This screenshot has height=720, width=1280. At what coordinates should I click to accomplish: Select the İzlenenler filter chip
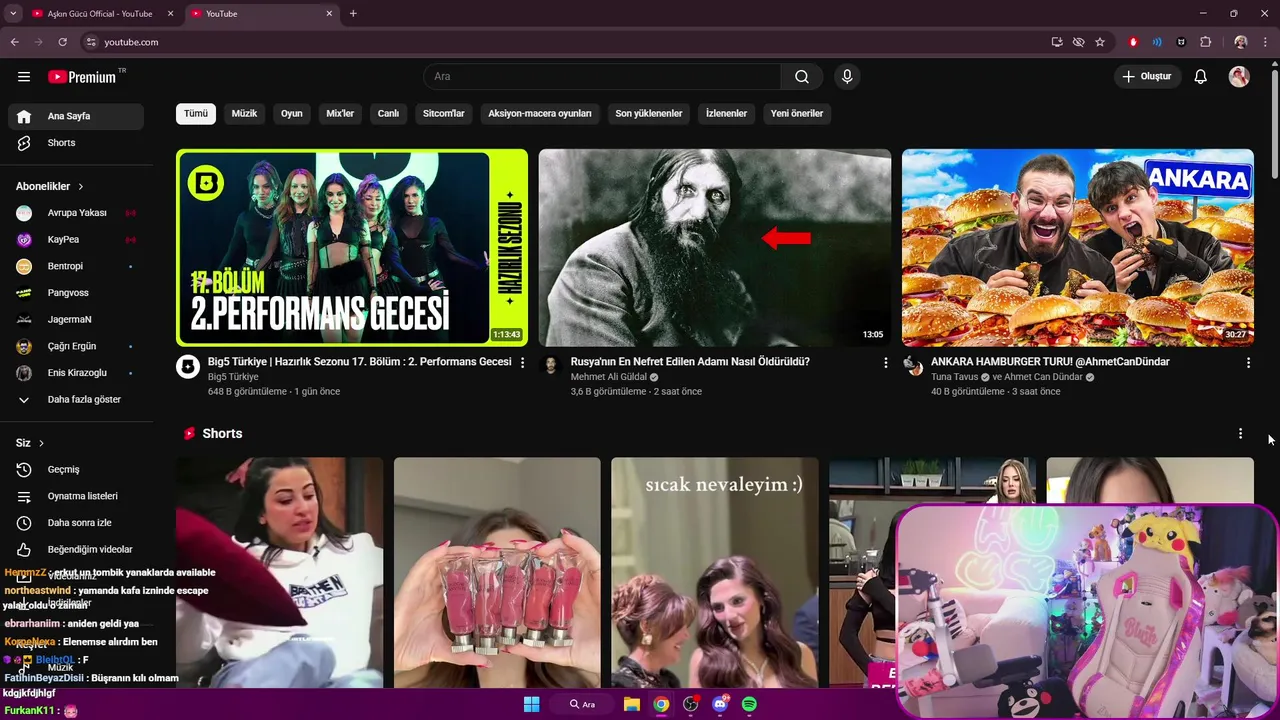(x=727, y=114)
